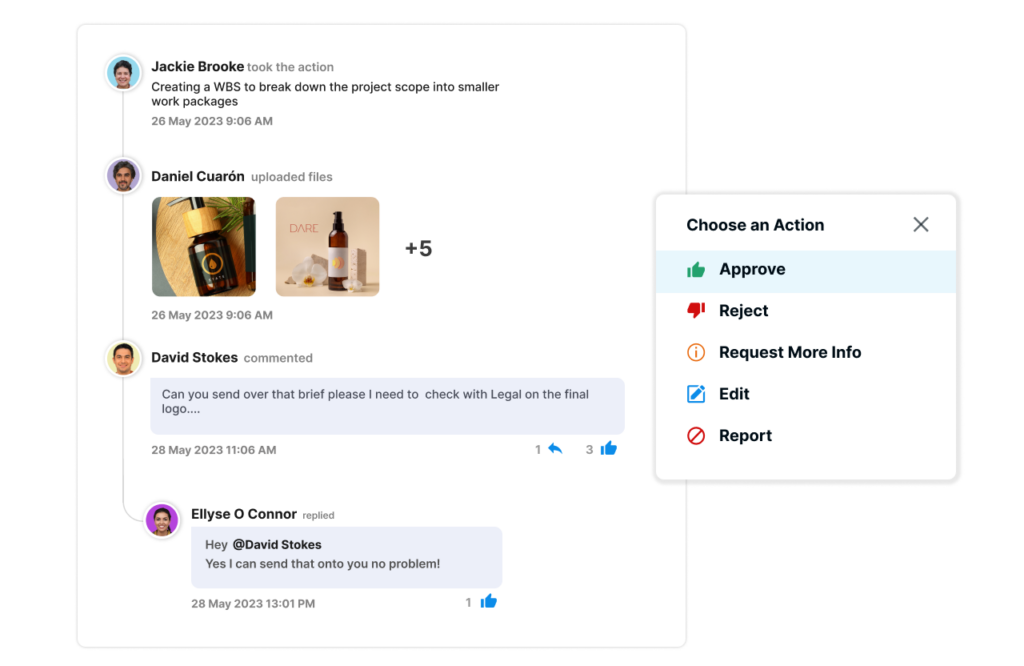Like Ellyse O Connor's reply
Viewport: 1024px width, 666px height.
pyautogui.click(x=488, y=602)
